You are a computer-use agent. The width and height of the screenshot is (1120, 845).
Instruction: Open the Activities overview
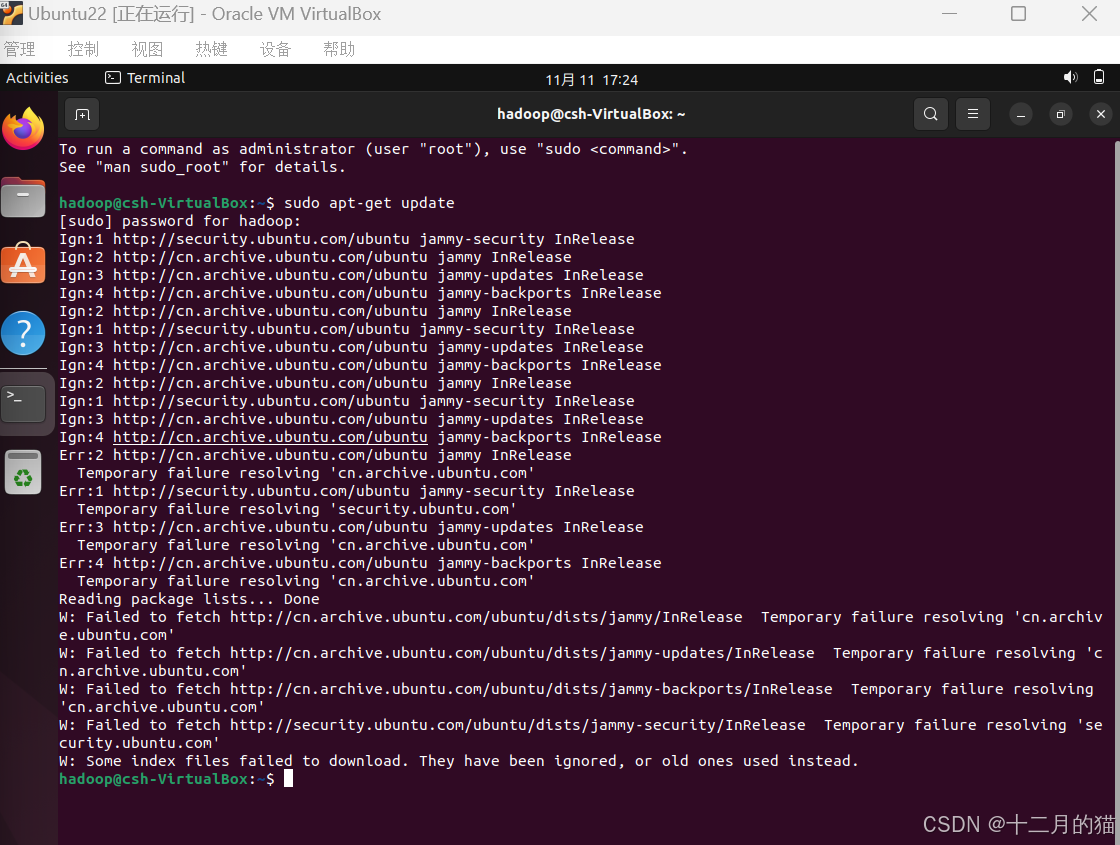click(x=37, y=78)
